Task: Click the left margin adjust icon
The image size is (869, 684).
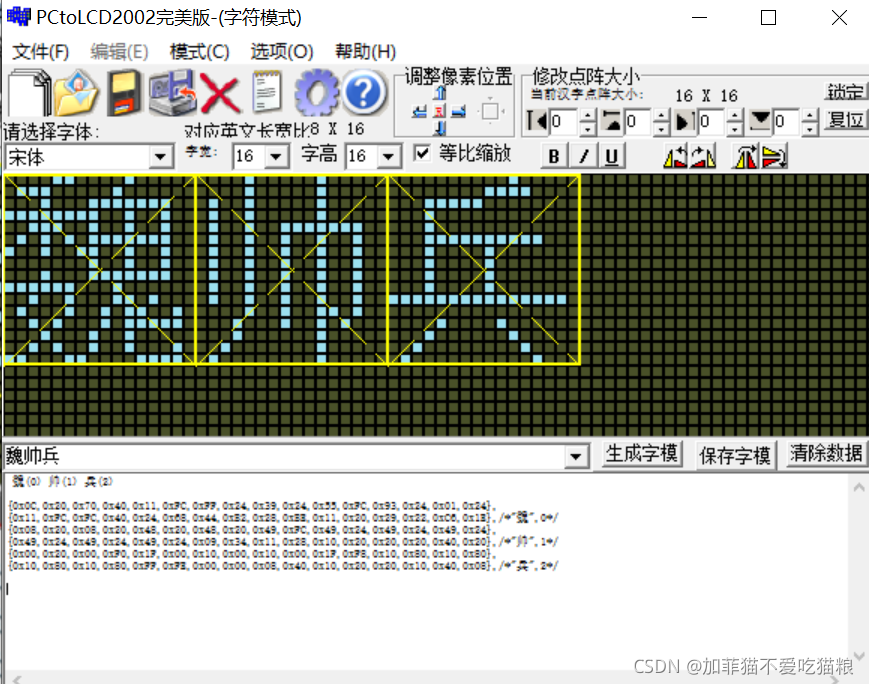Action: tap(536, 121)
